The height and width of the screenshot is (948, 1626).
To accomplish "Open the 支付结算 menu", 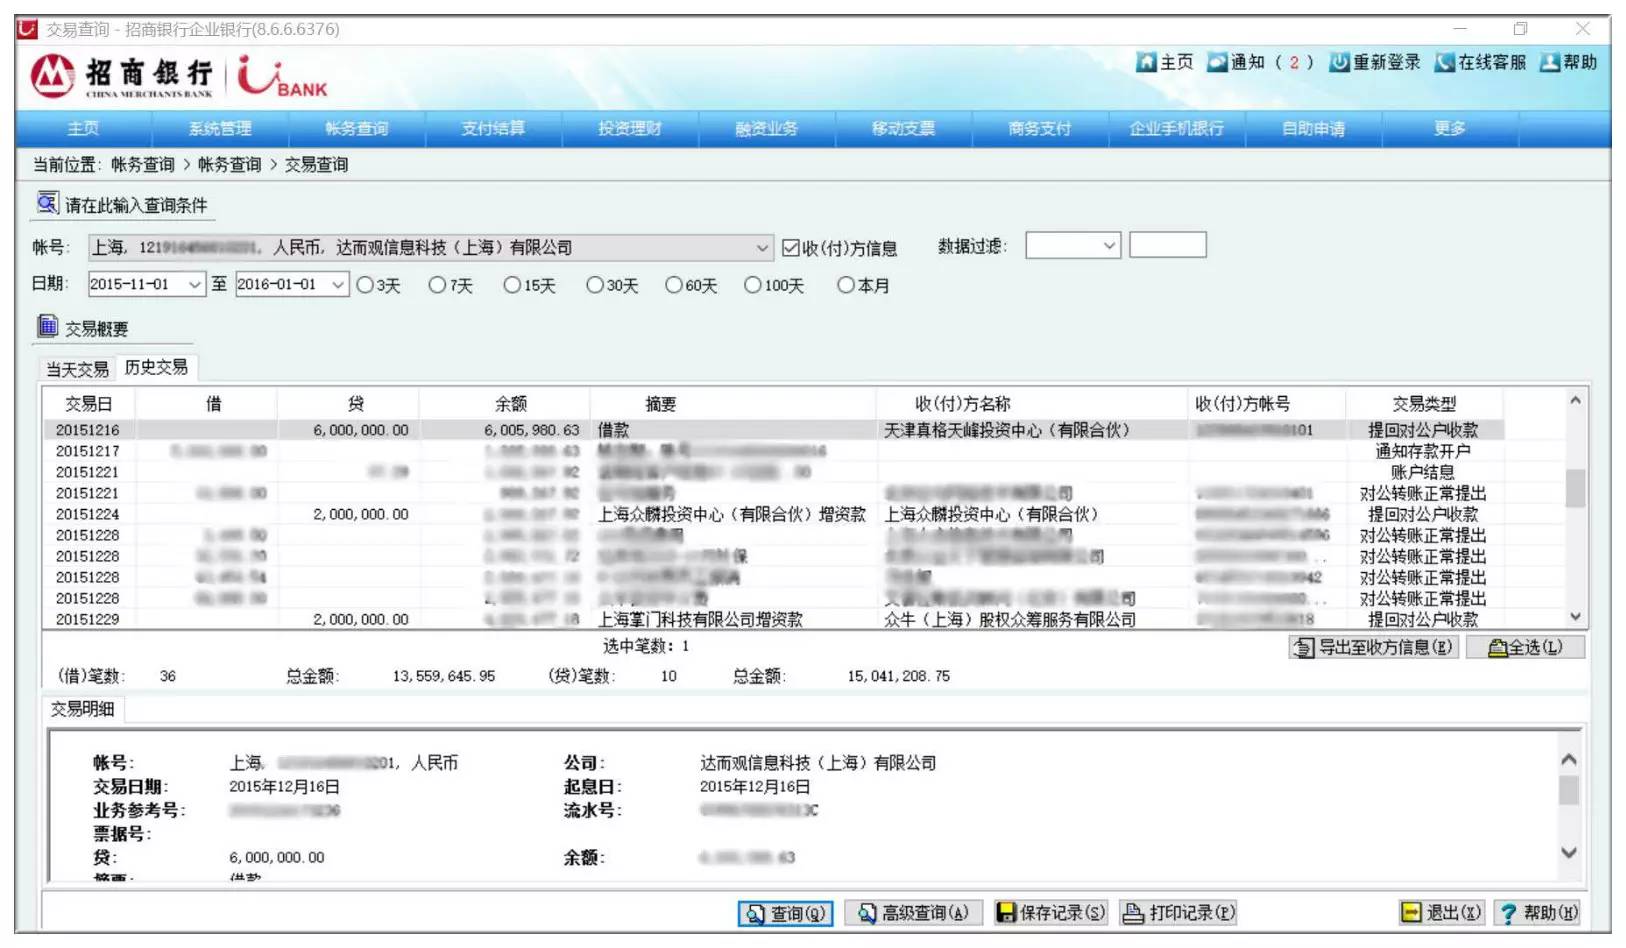I will 493,128.
